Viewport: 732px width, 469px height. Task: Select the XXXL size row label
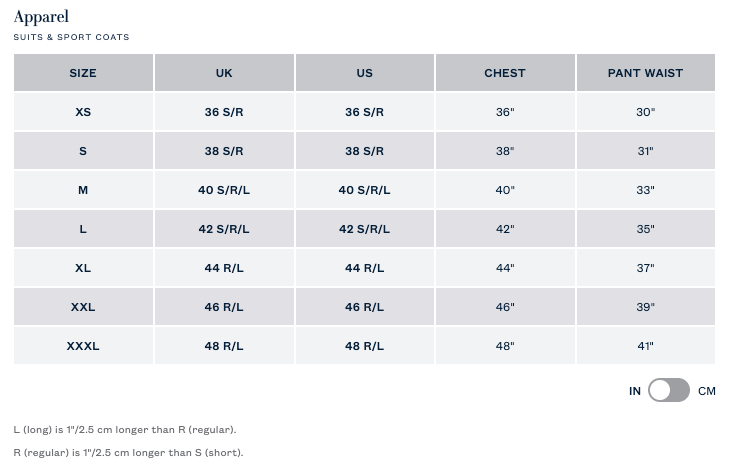(x=83, y=346)
